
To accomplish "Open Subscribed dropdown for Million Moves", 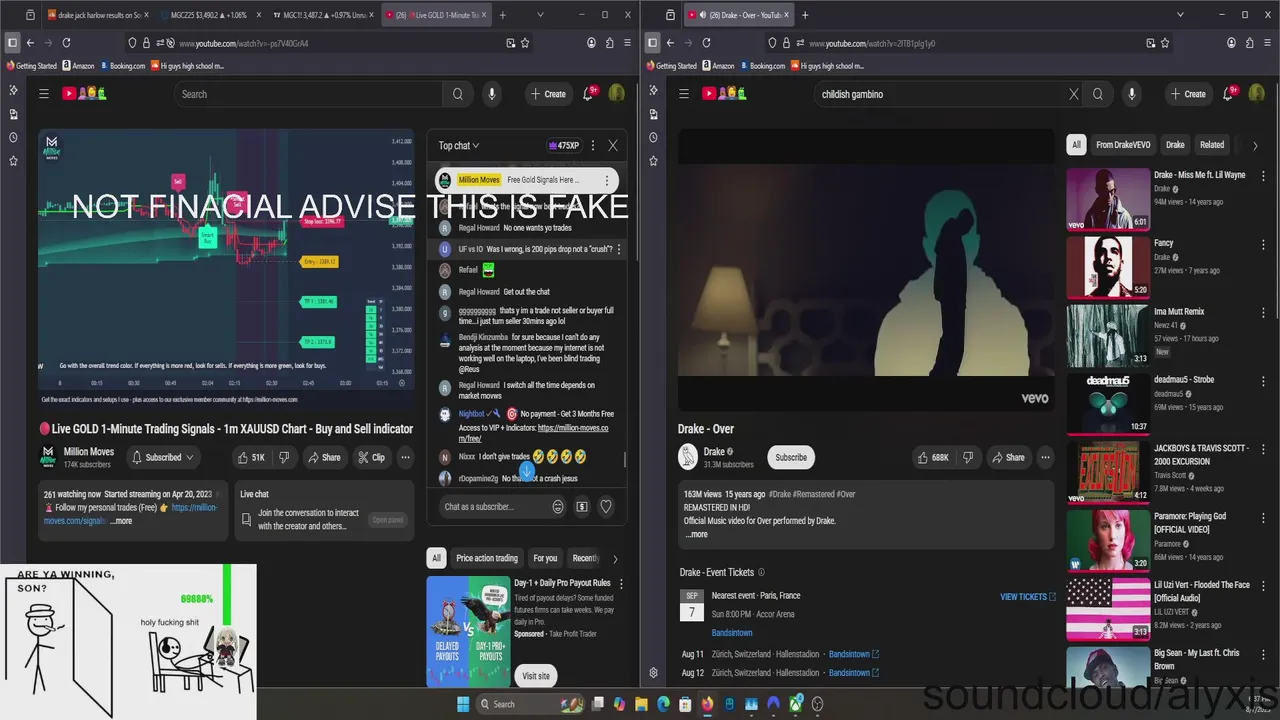I will click(x=163, y=457).
